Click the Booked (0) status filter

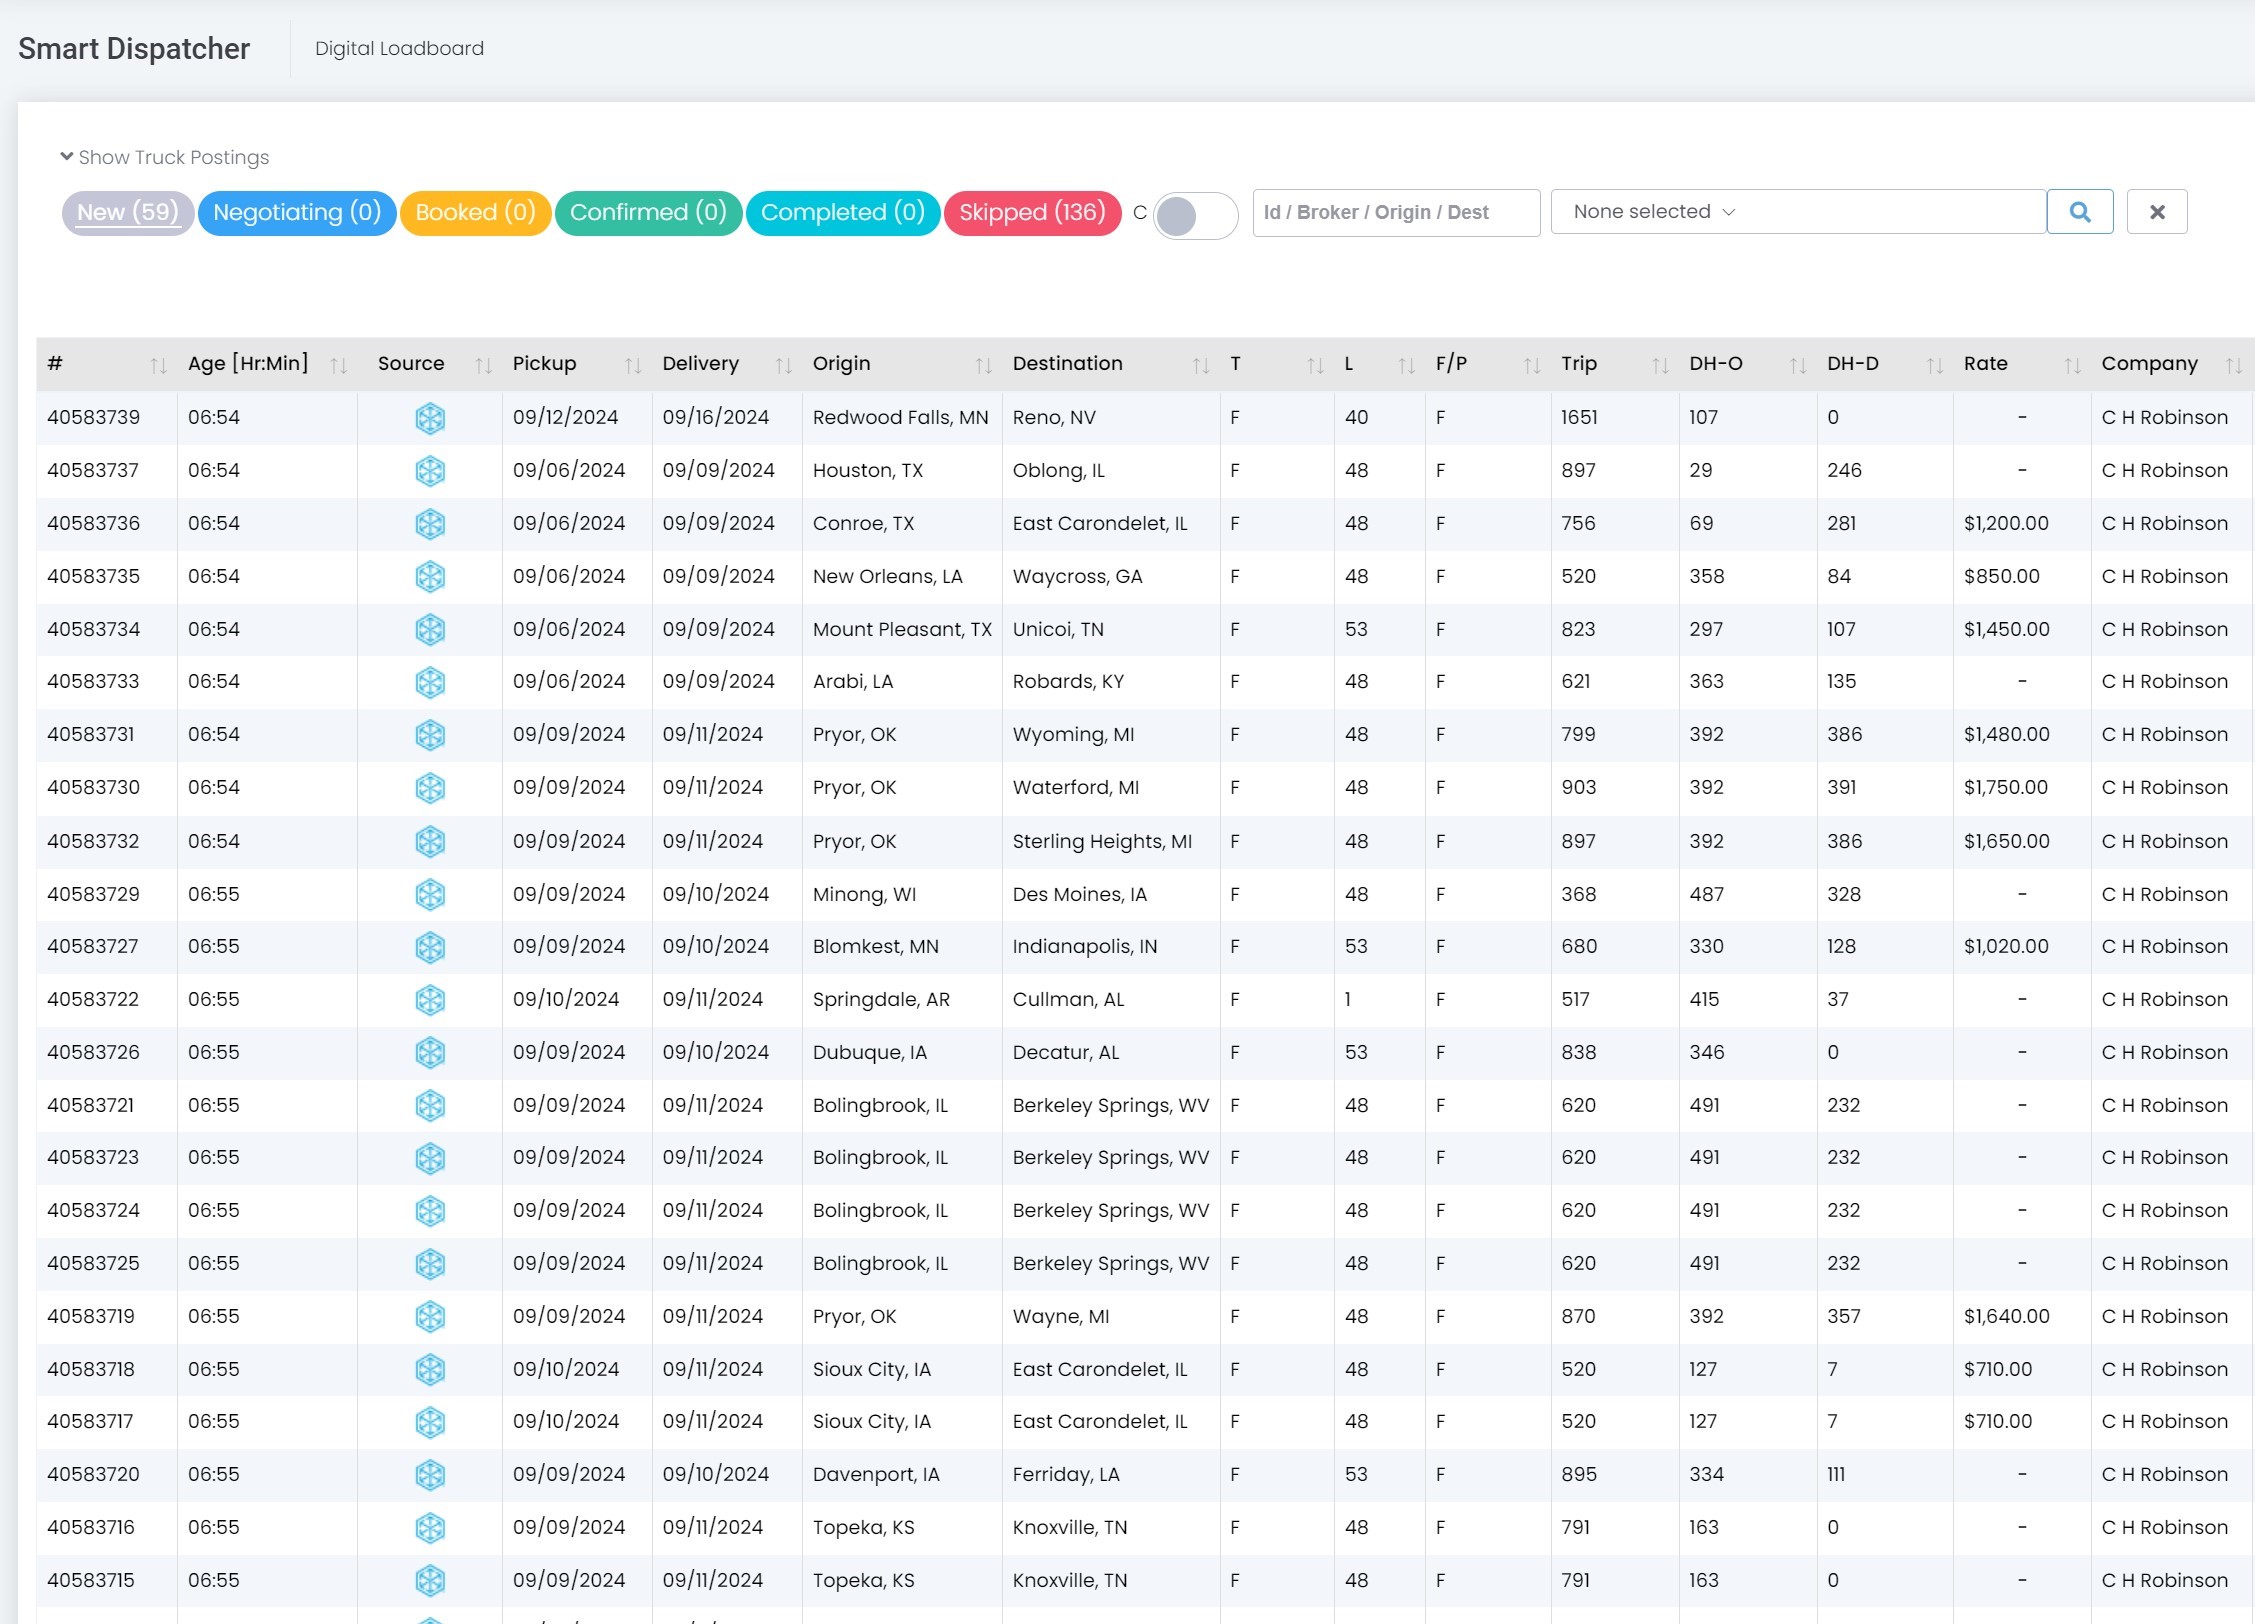click(474, 211)
